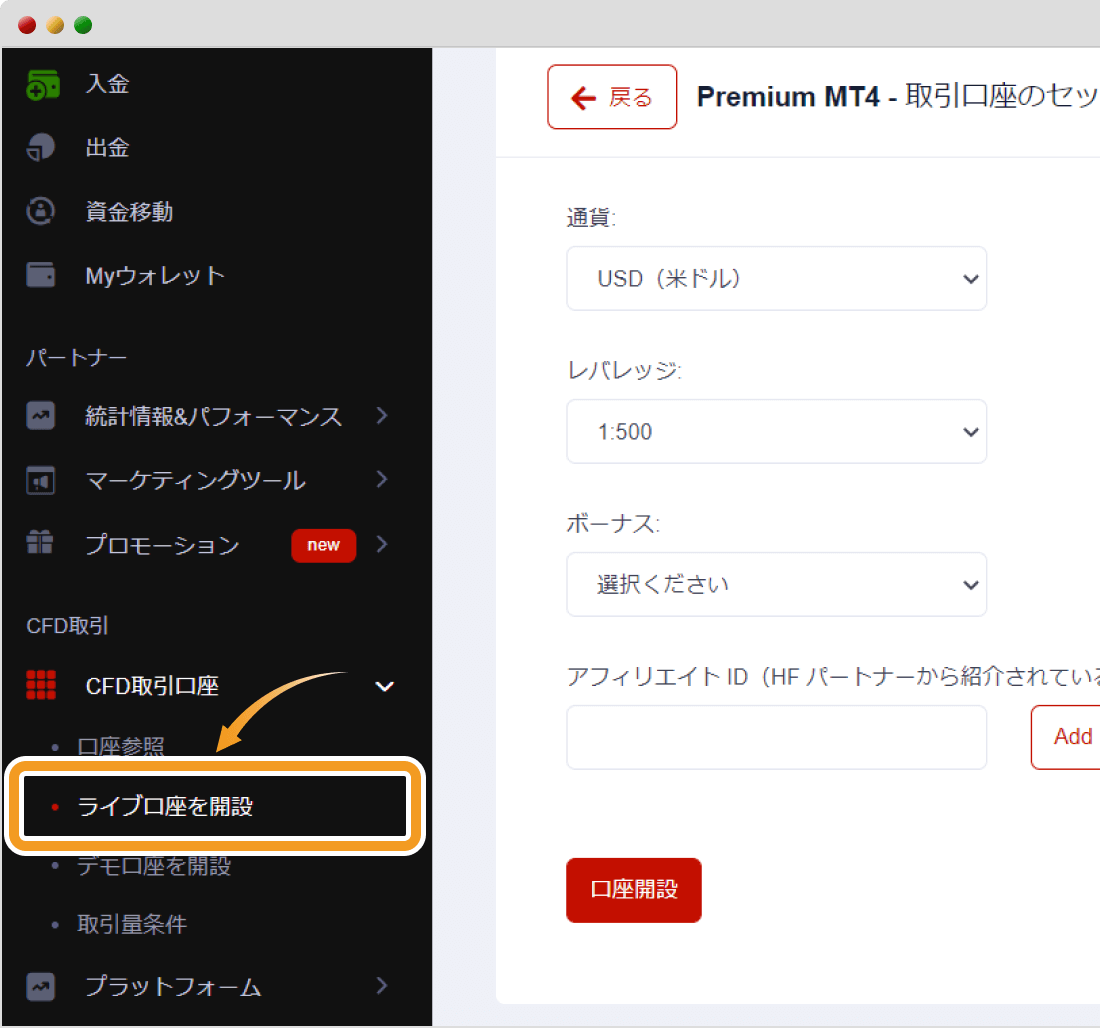Open the 入金 menu item

[x=107, y=84]
